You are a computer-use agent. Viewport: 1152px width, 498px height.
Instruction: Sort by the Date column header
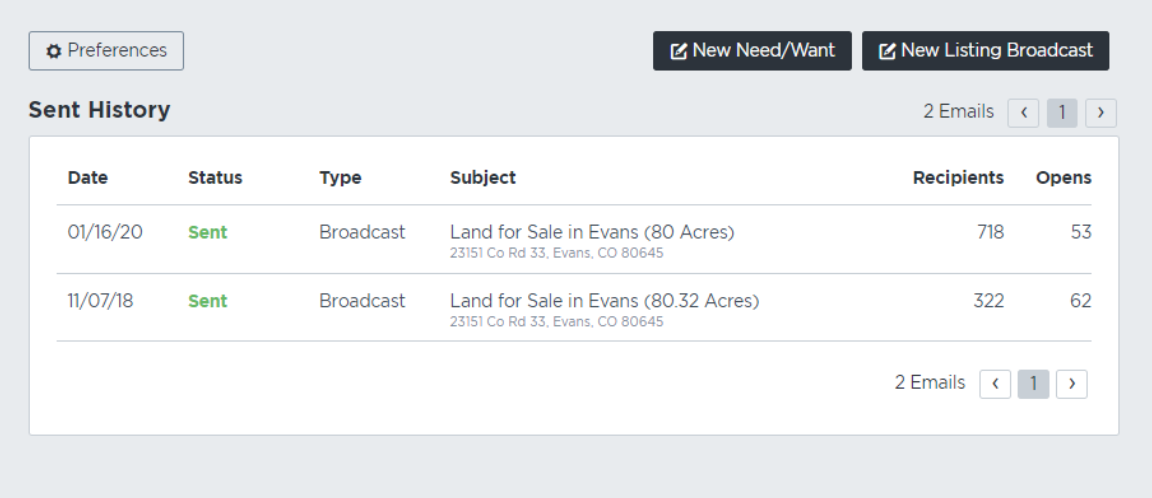click(x=87, y=178)
